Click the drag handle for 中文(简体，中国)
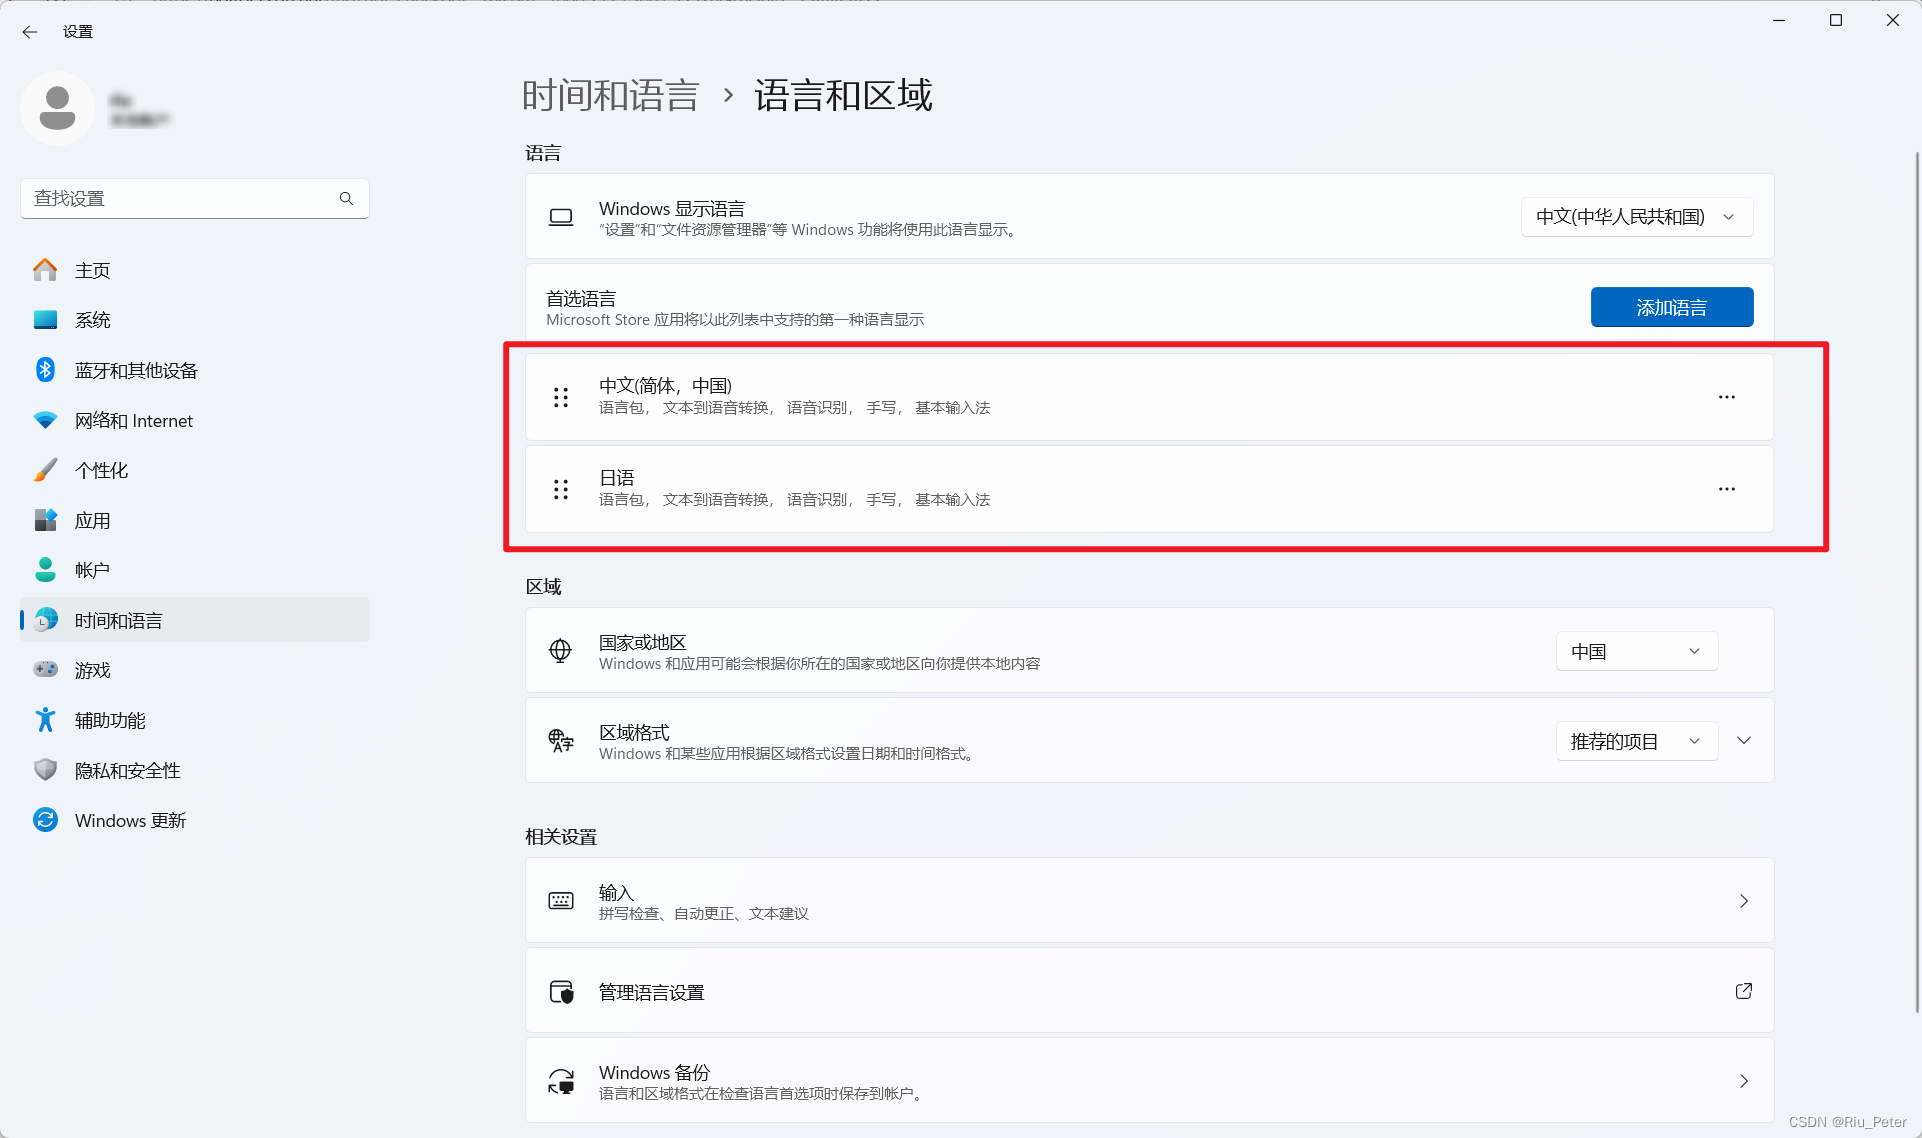The width and height of the screenshot is (1922, 1138). pyautogui.click(x=561, y=397)
